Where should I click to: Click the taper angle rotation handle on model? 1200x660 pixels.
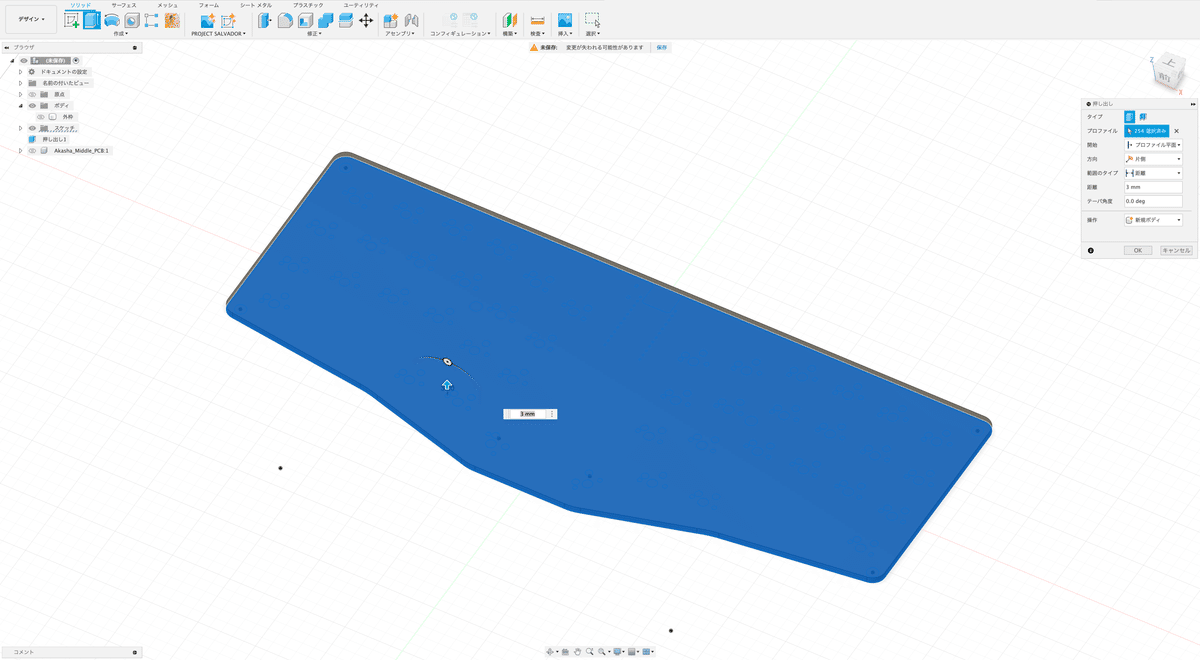click(447, 360)
